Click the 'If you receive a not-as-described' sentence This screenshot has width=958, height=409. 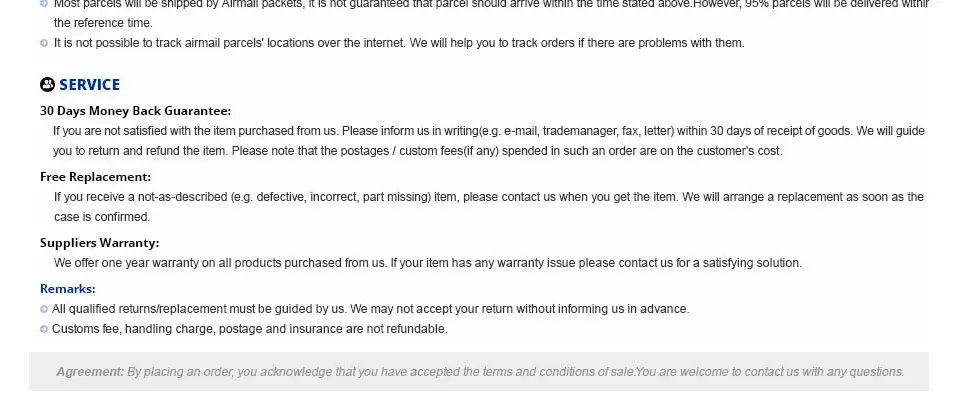pyautogui.click(x=488, y=197)
